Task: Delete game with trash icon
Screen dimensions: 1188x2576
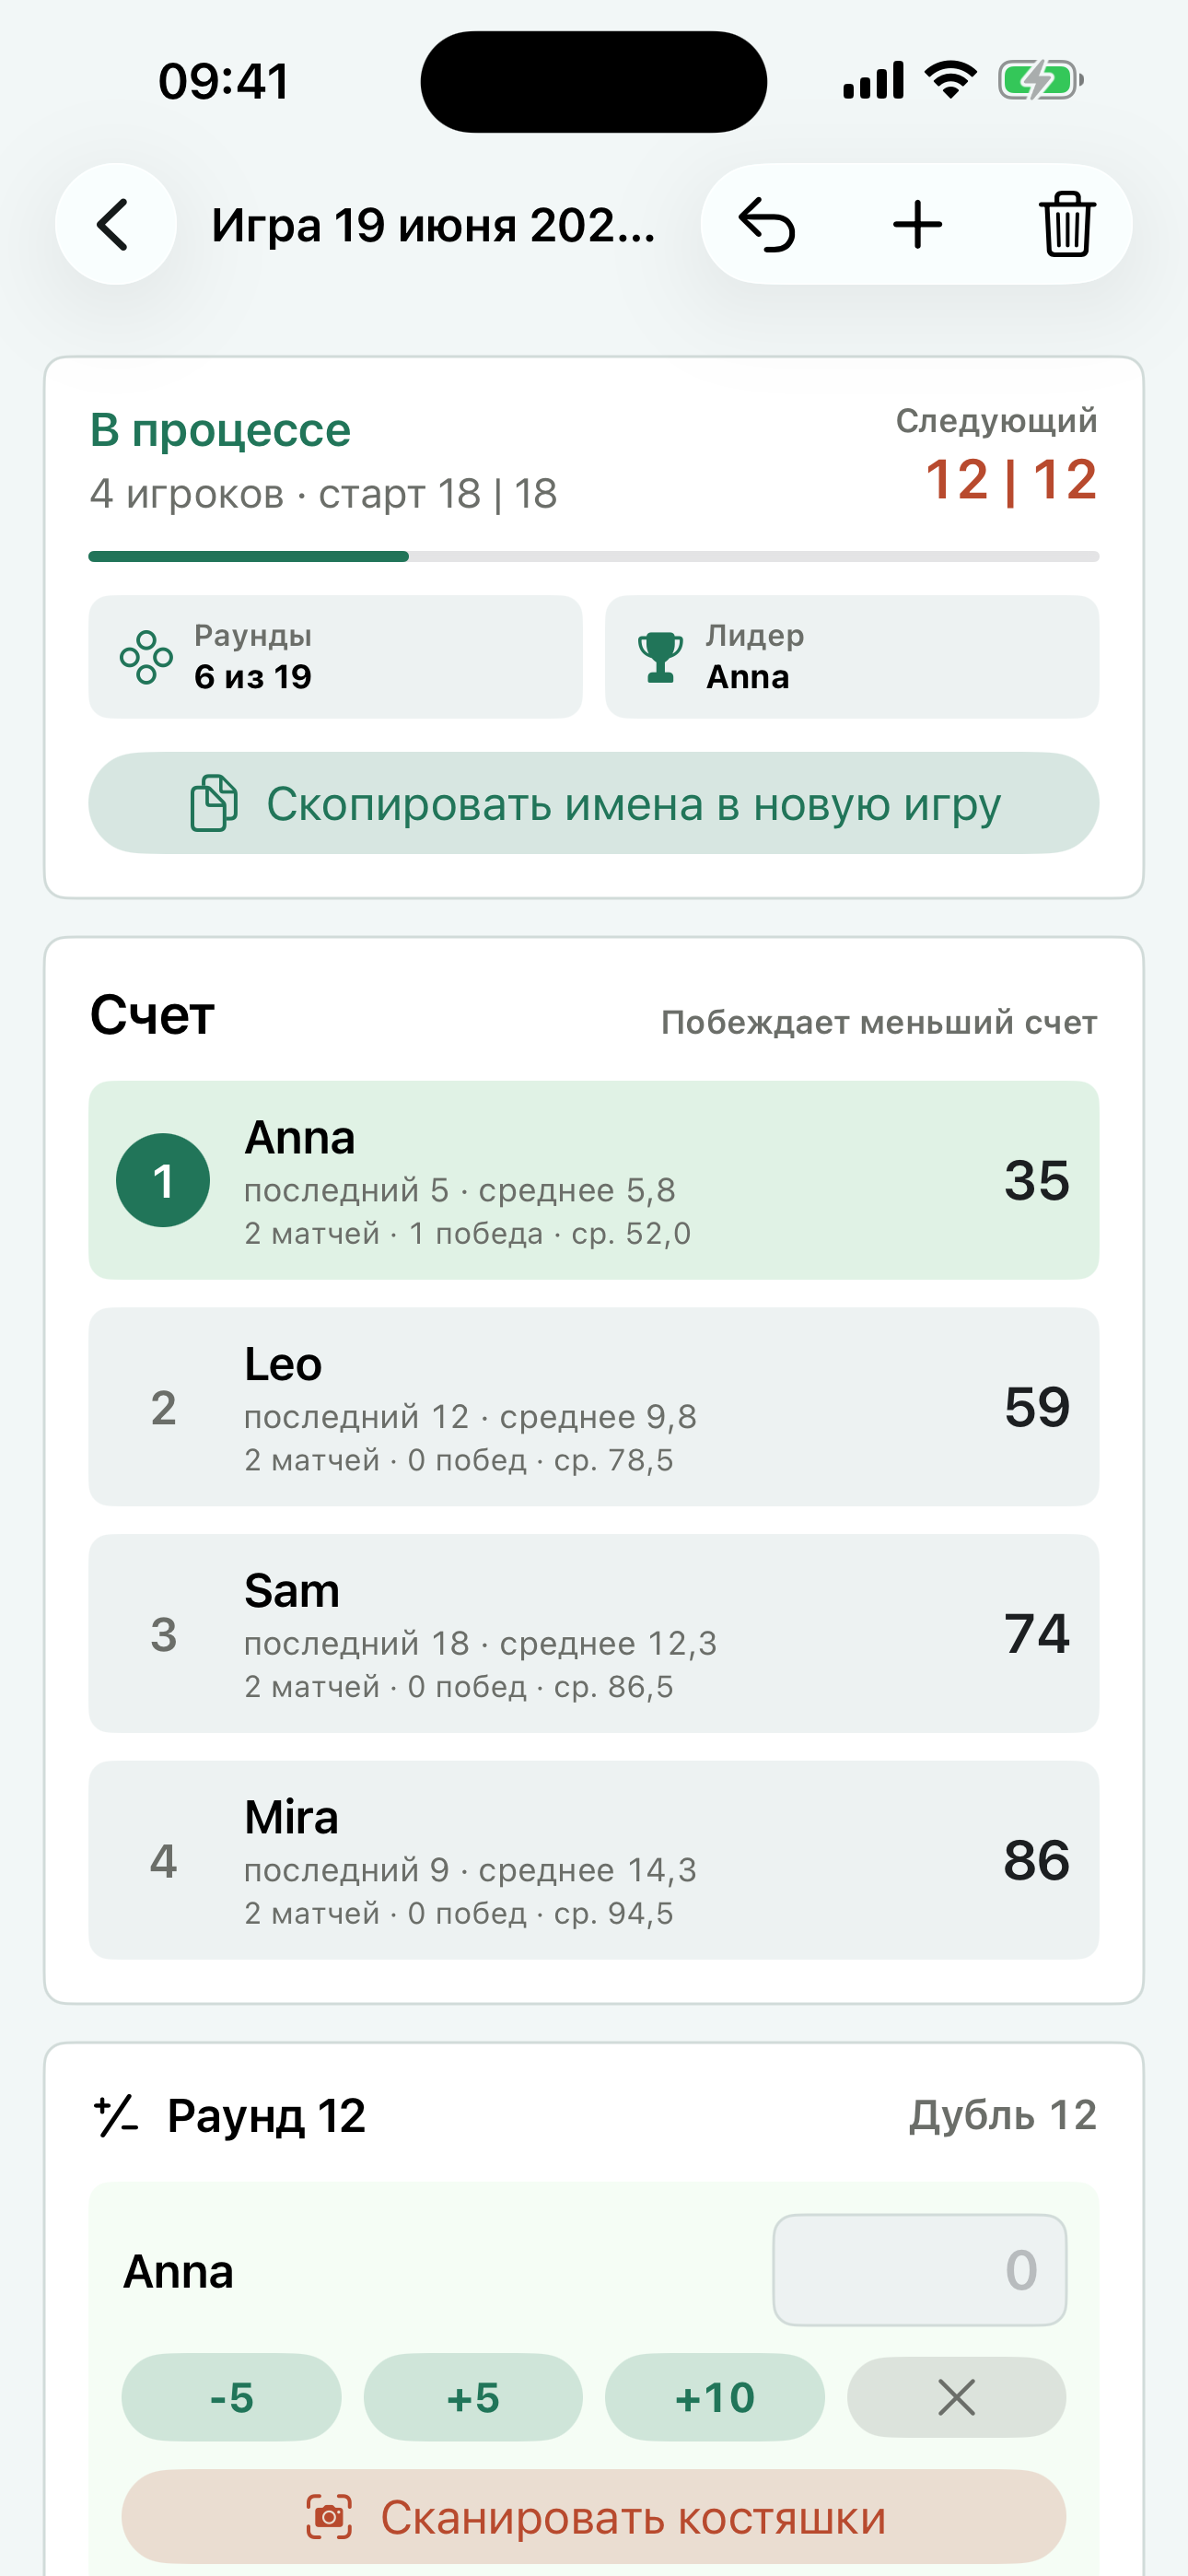Action: click(1067, 224)
